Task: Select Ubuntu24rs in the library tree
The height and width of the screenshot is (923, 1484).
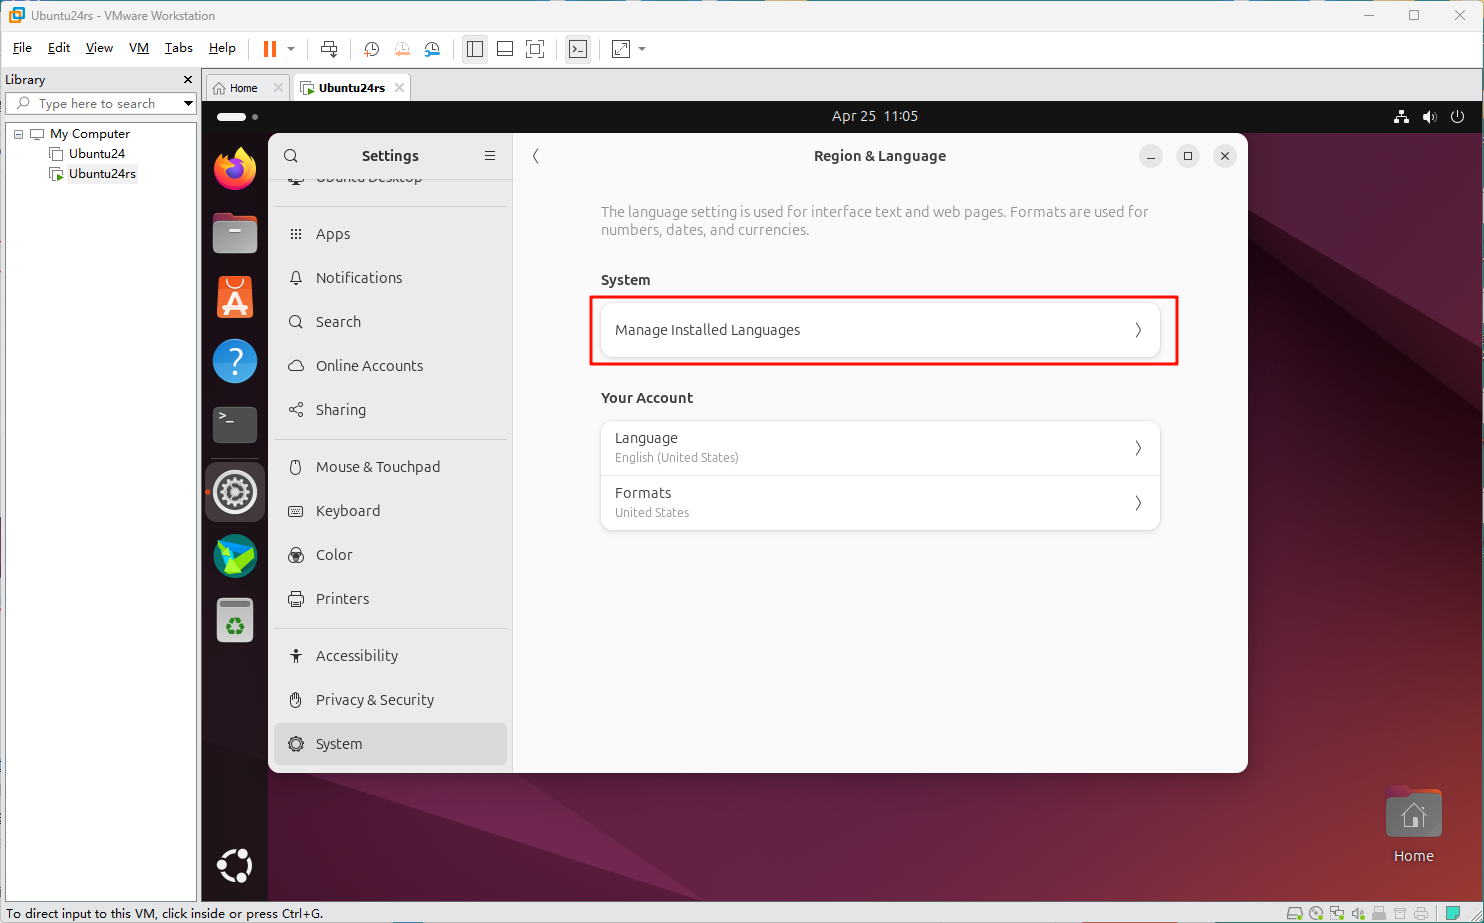Action: (x=102, y=174)
